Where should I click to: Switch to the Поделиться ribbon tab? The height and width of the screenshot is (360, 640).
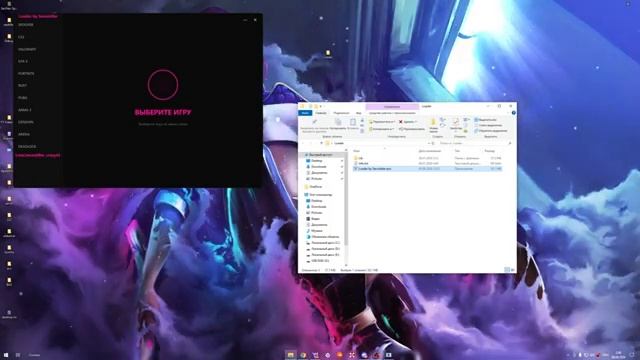(x=341, y=113)
